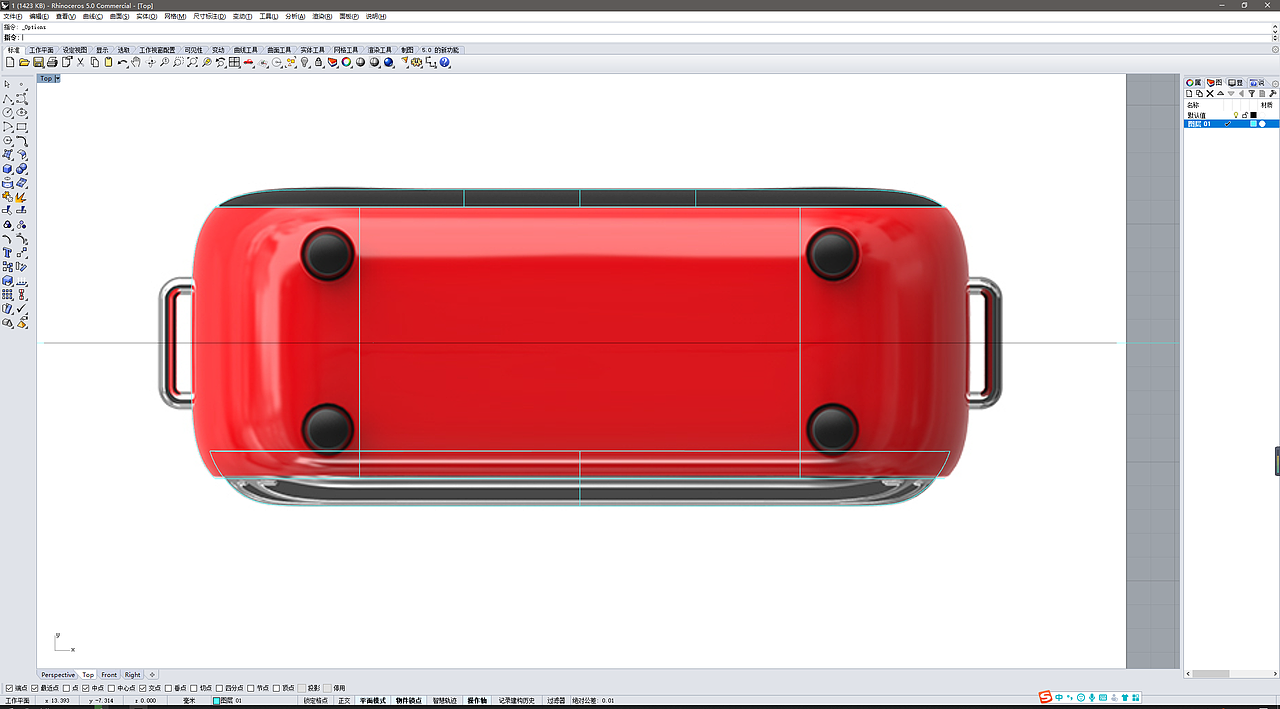Click the New file icon
The image size is (1280, 709).
10,62
